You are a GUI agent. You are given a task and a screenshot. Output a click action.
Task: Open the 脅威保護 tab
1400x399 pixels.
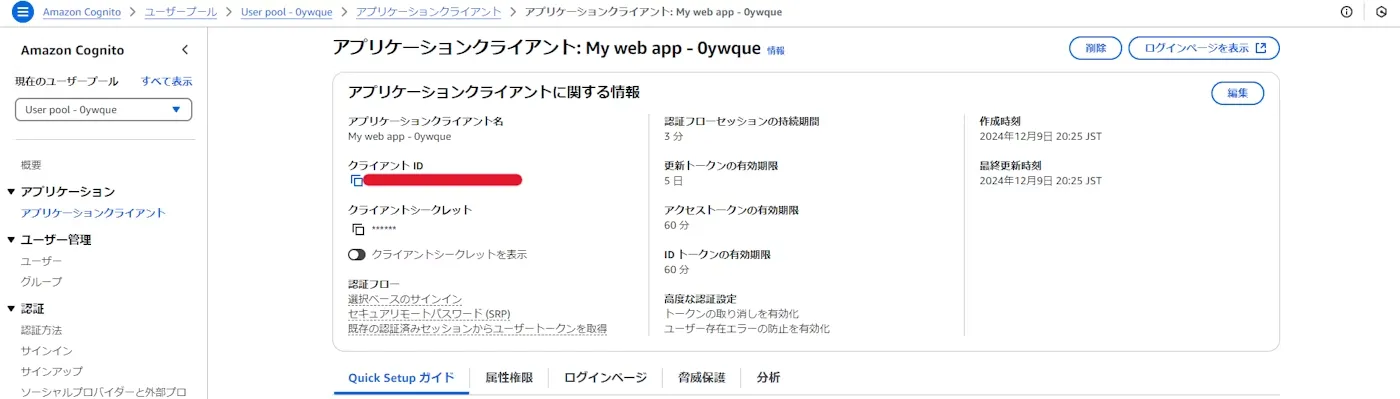coord(702,378)
